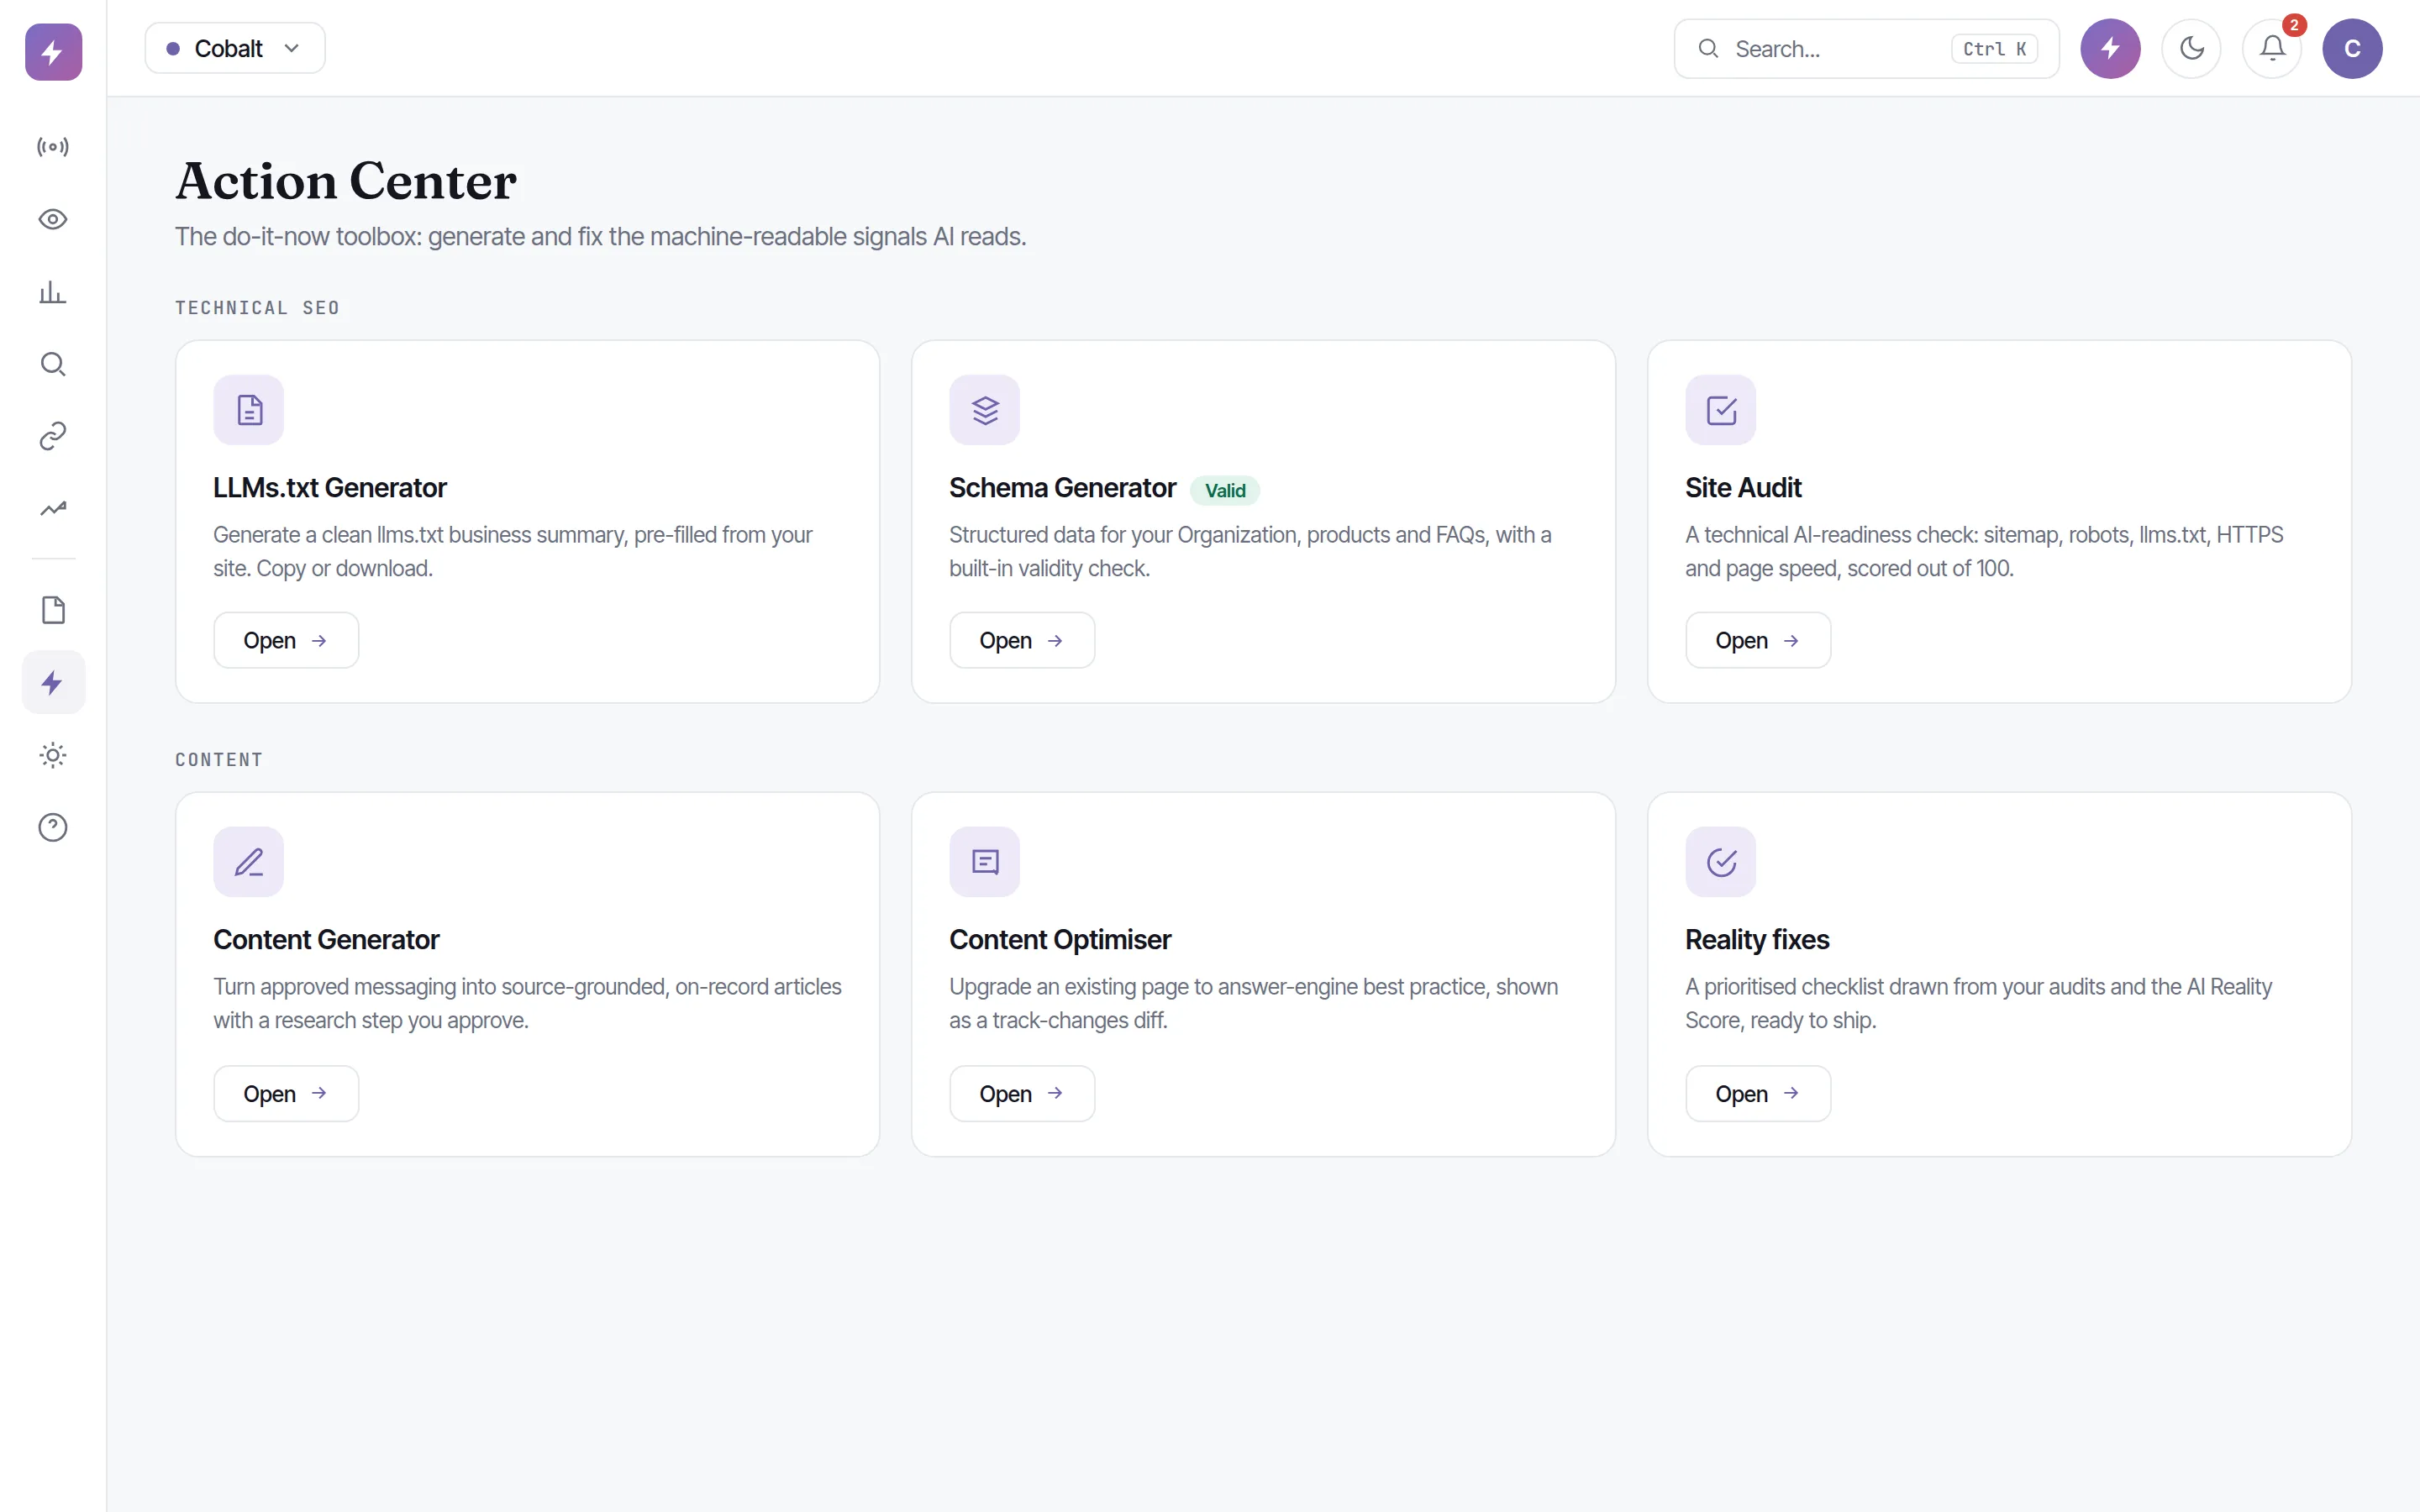This screenshot has width=2420, height=1512.
Task: Open the document page sidebar icon
Action: (x=53, y=610)
